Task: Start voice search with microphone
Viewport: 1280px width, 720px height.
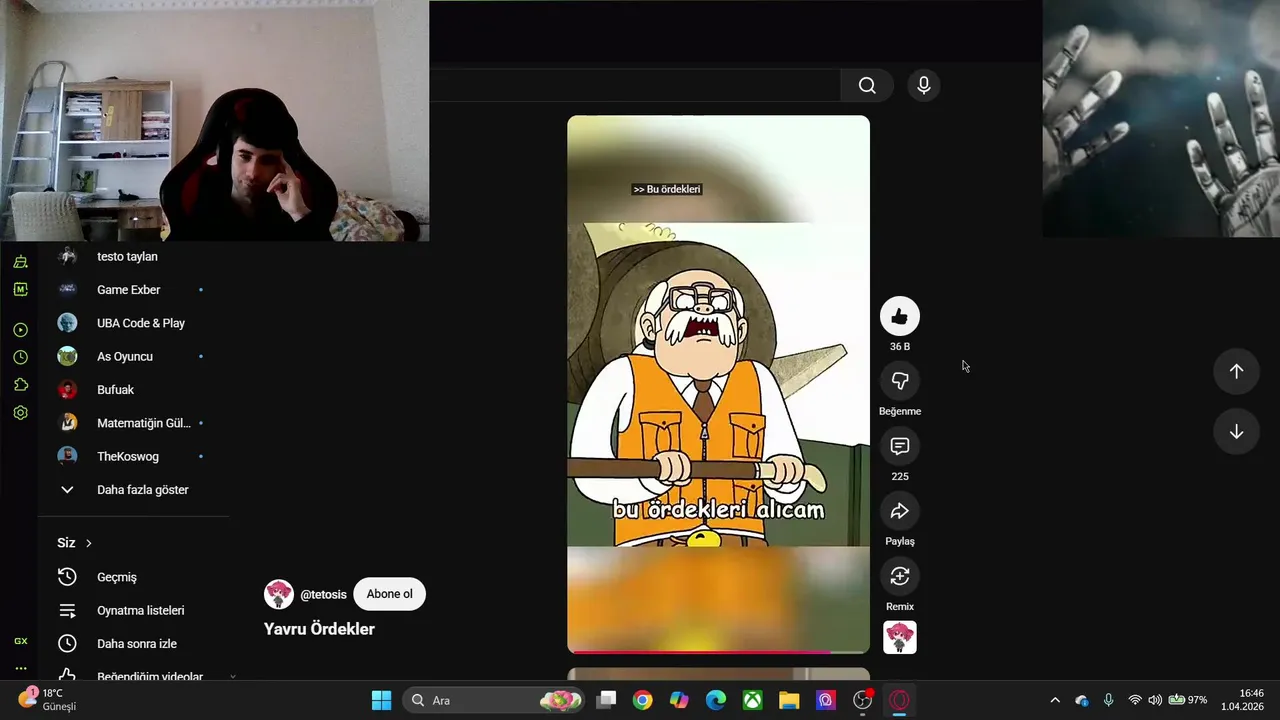Action: [x=924, y=86]
